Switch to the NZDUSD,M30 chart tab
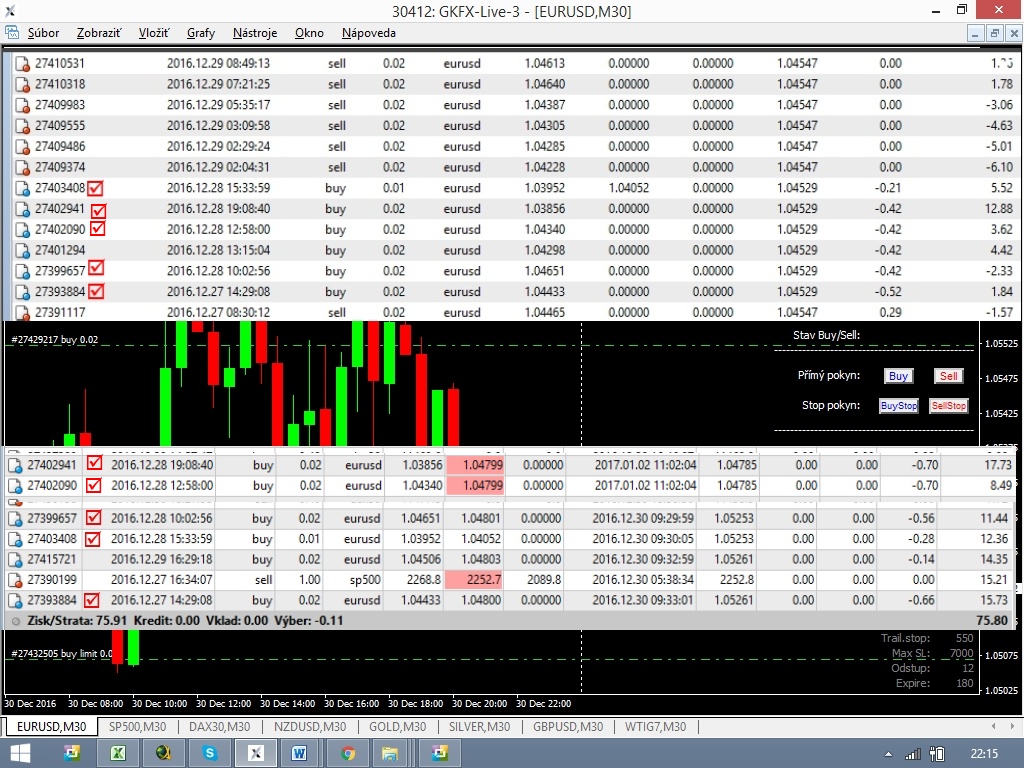 tap(310, 726)
